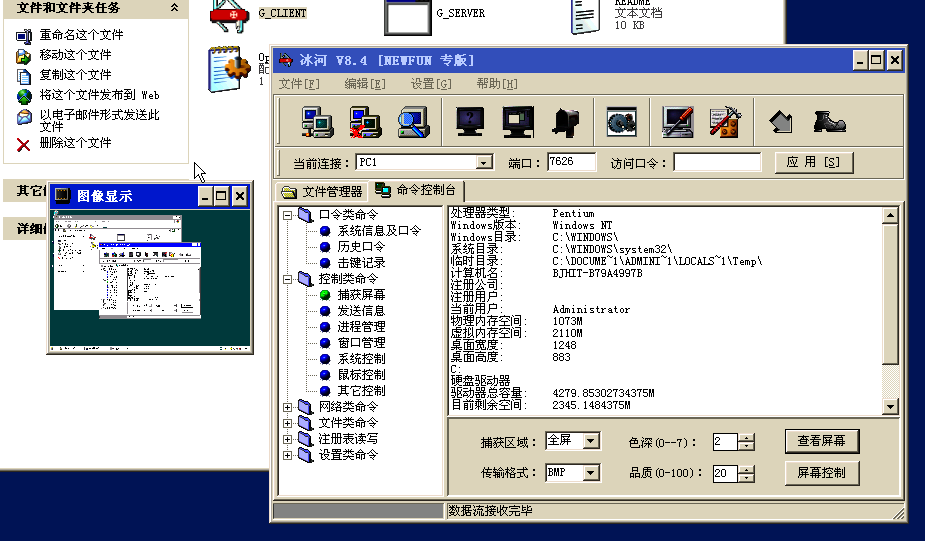The image size is (925, 541).
Task: Expand the 文件类命令 tree node
Action: click(x=287, y=423)
